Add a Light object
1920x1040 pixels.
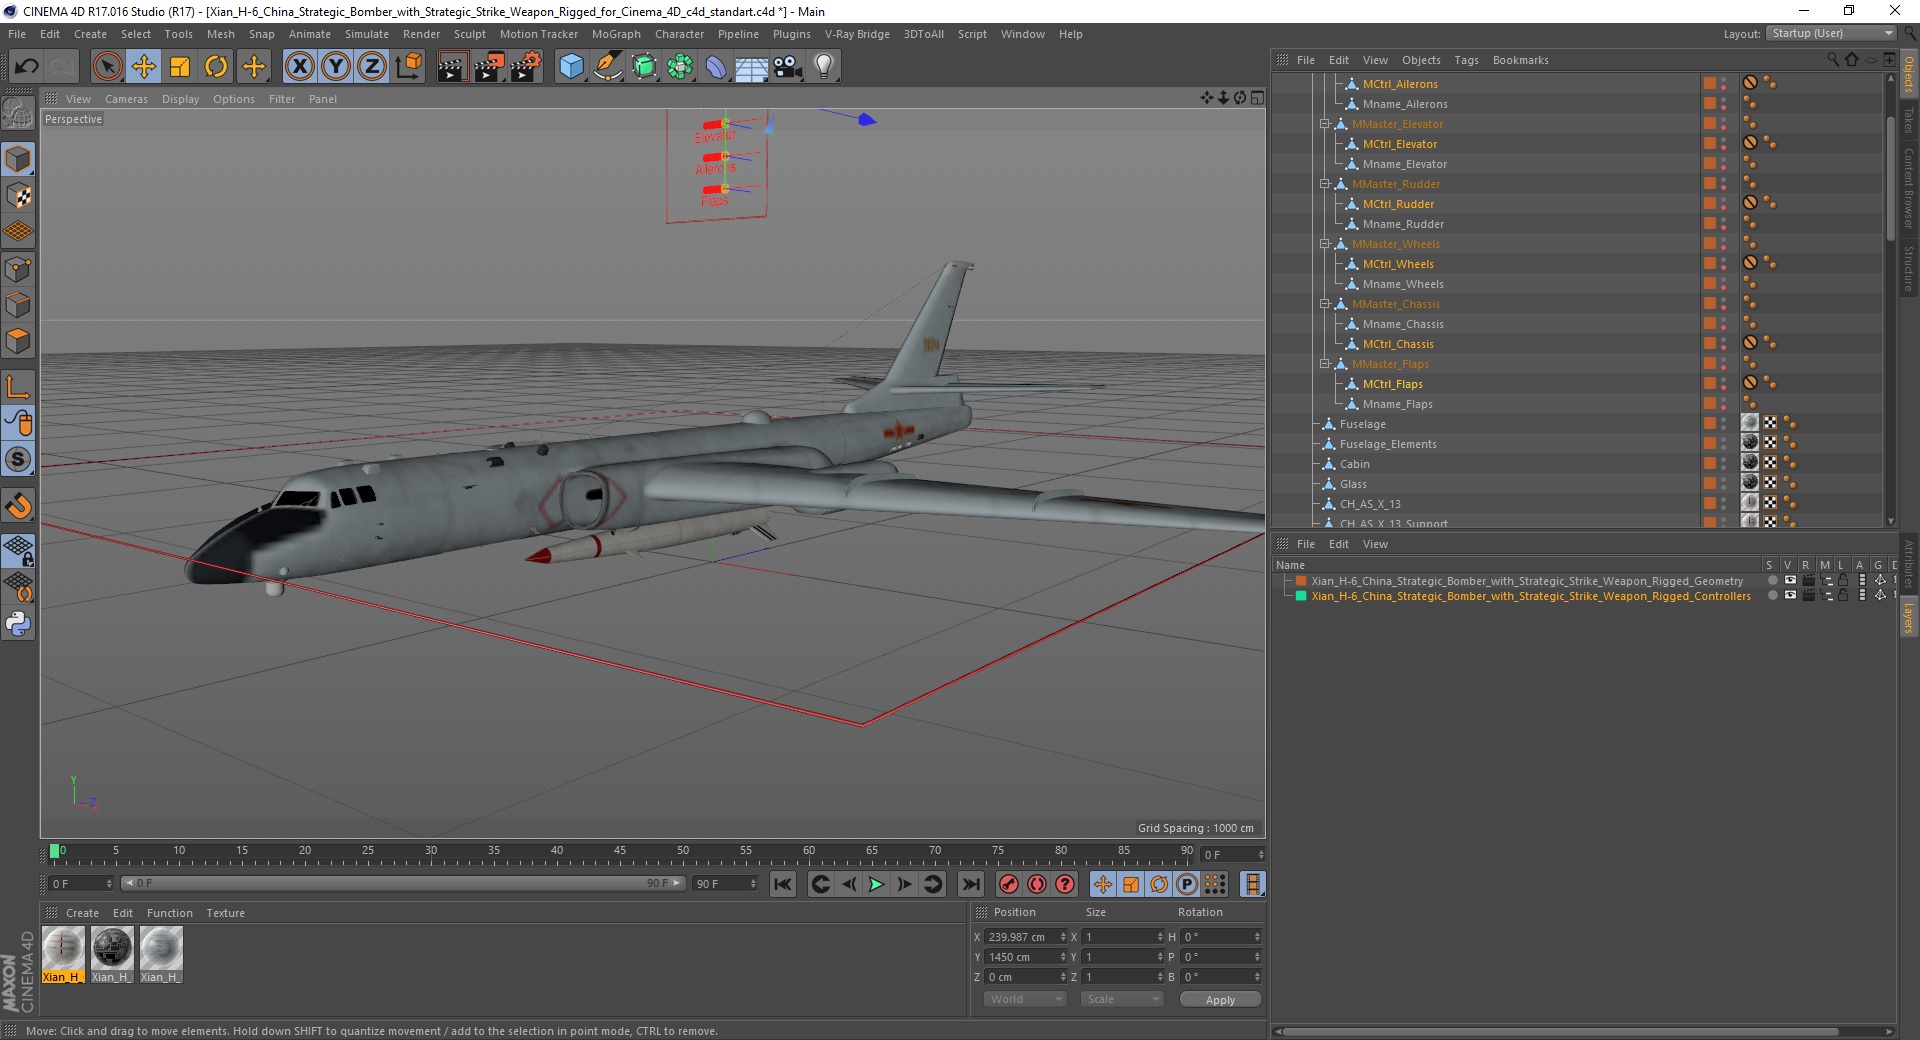pyautogui.click(x=824, y=67)
